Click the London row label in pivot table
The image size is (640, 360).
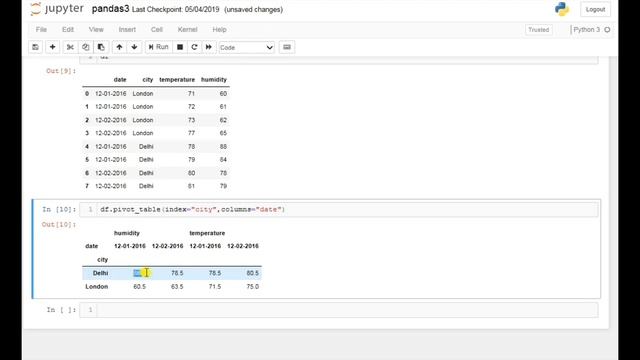(97, 287)
